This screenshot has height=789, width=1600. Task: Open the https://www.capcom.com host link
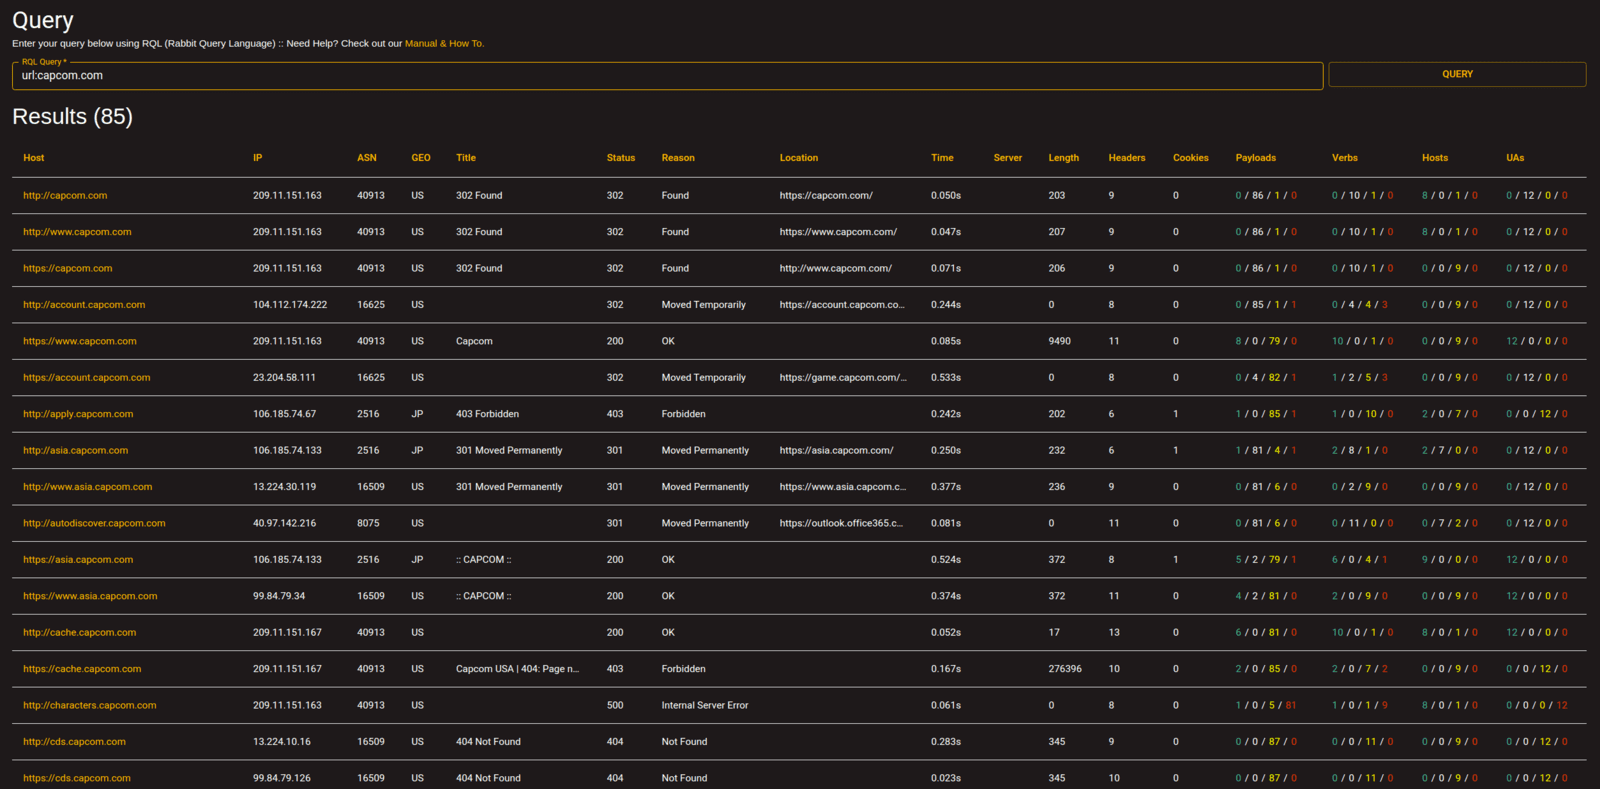pos(80,341)
